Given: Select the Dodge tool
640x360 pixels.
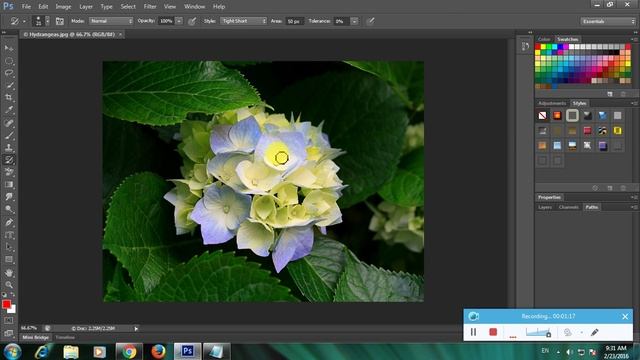Looking at the screenshot, I should pyautogui.click(x=9, y=209).
